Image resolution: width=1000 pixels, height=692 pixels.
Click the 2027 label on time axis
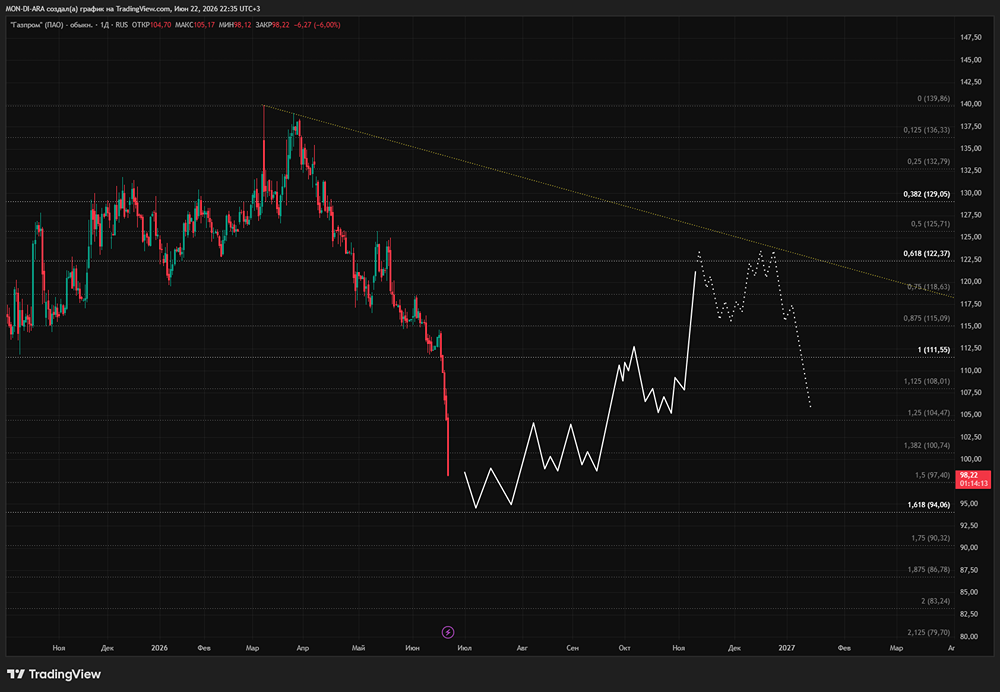[786, 648]
